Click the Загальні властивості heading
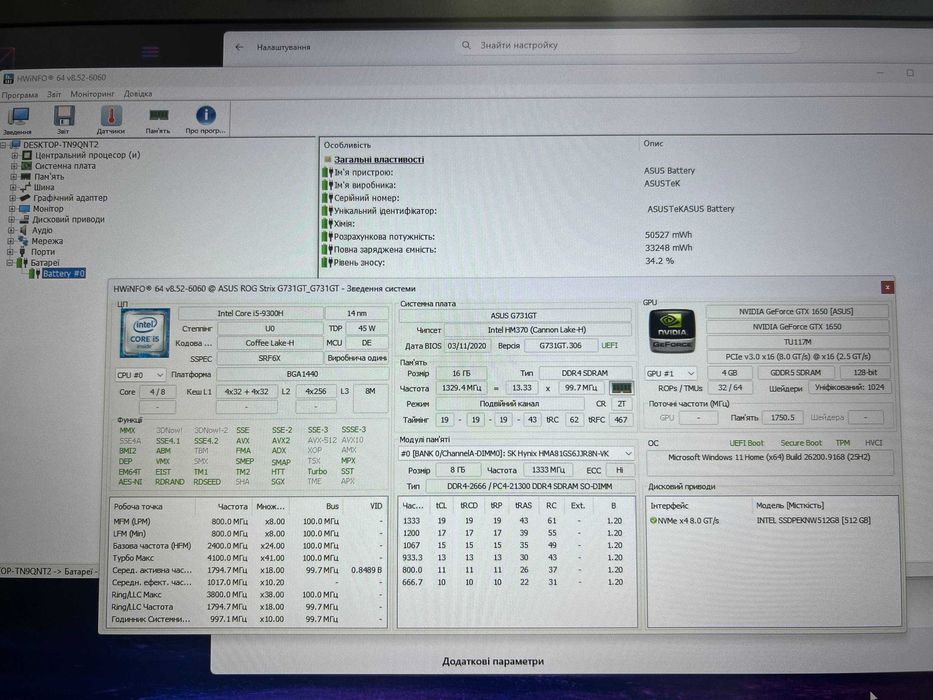 point(379,160)
